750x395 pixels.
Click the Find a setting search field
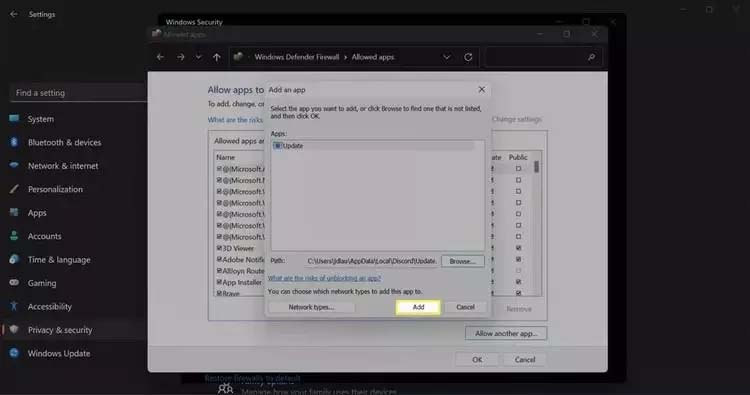[x=78, y=93]
